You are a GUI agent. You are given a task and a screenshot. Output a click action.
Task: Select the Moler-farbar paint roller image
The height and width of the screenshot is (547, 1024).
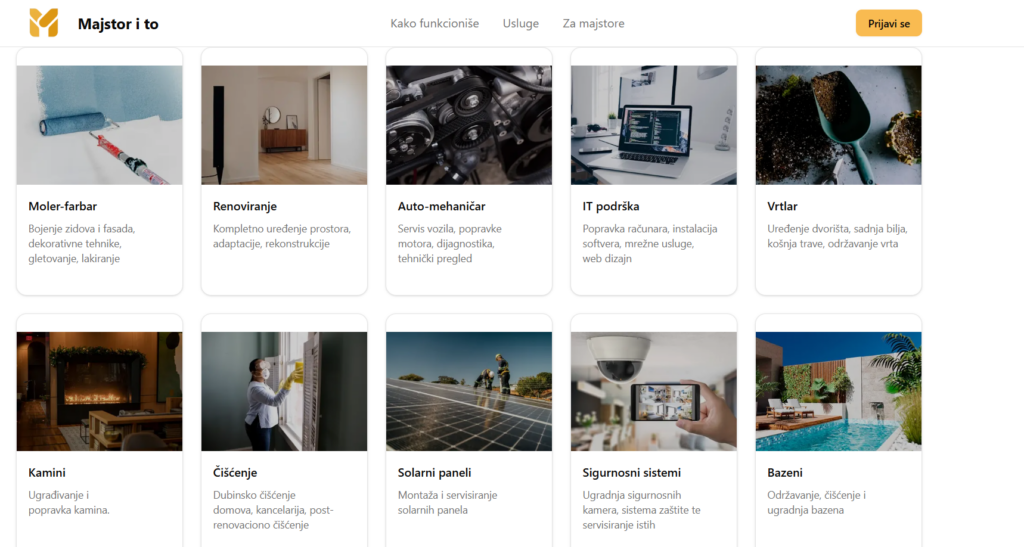[100, 125]
